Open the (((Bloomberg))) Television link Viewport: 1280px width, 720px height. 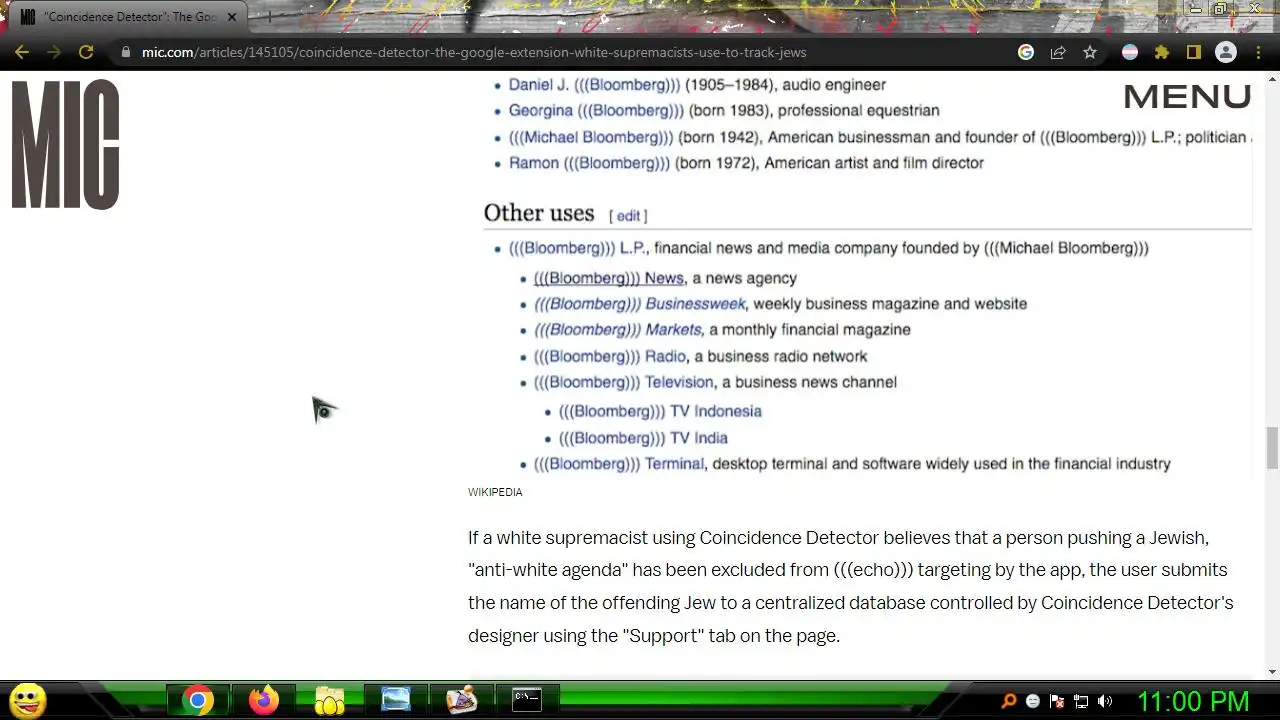click(x=623, y=383)
